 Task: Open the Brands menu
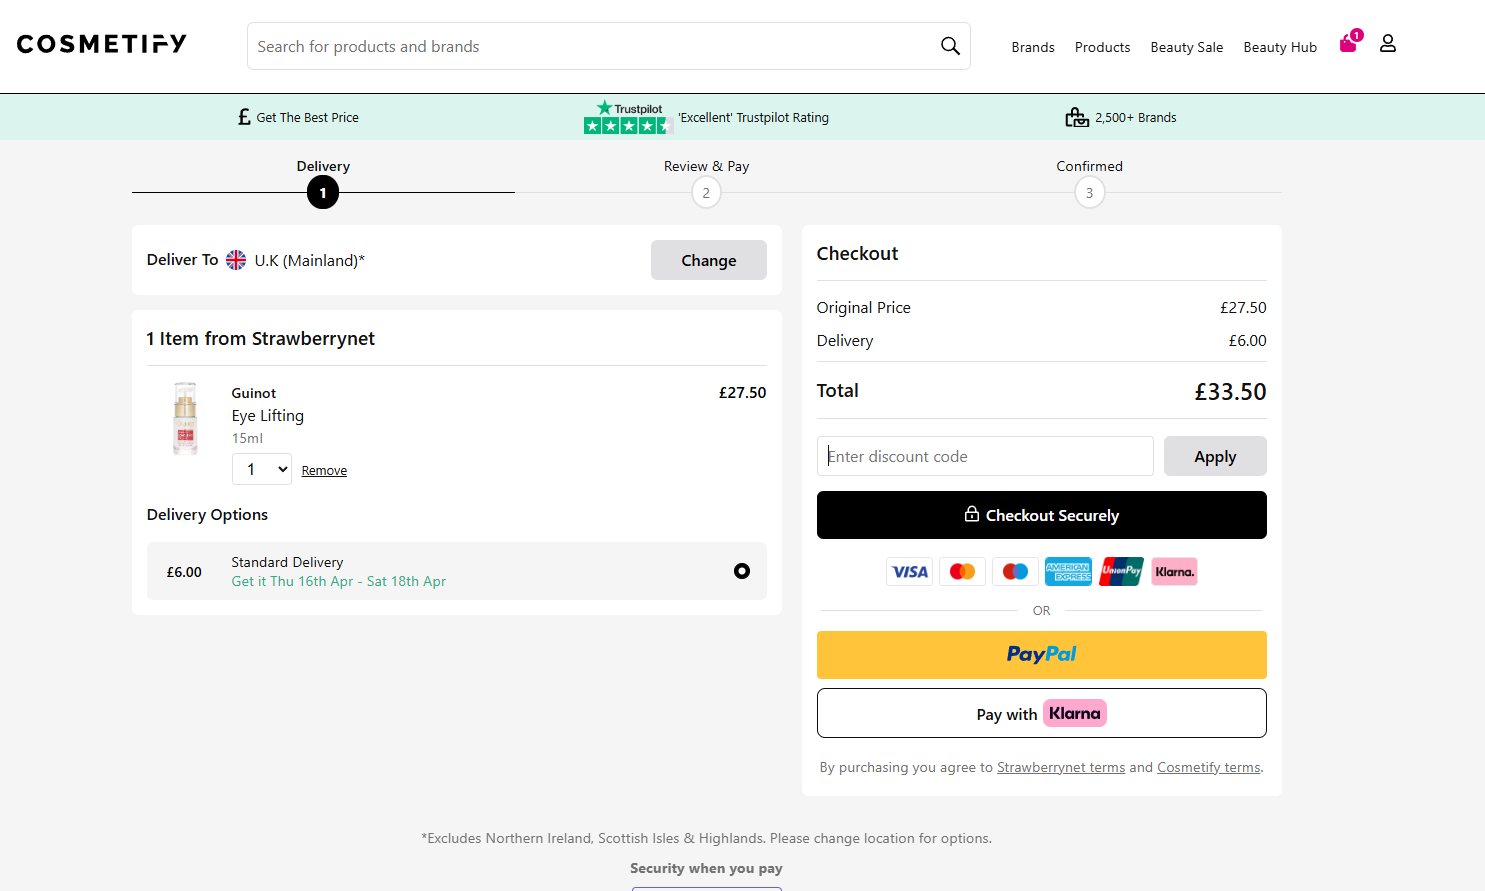click(x=1033, y=47)
